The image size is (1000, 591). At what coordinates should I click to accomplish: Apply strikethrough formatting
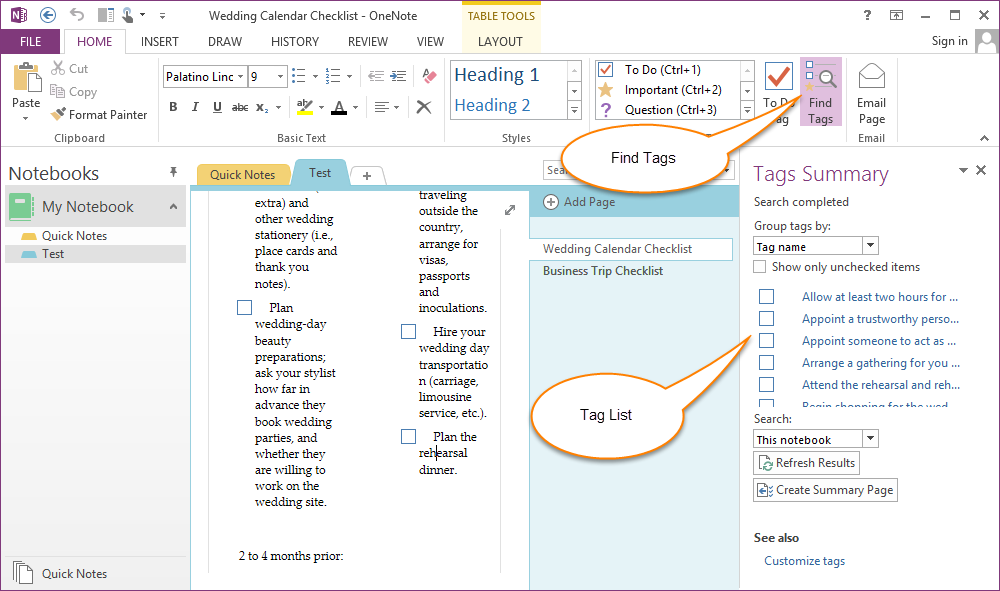pos(240,107)
